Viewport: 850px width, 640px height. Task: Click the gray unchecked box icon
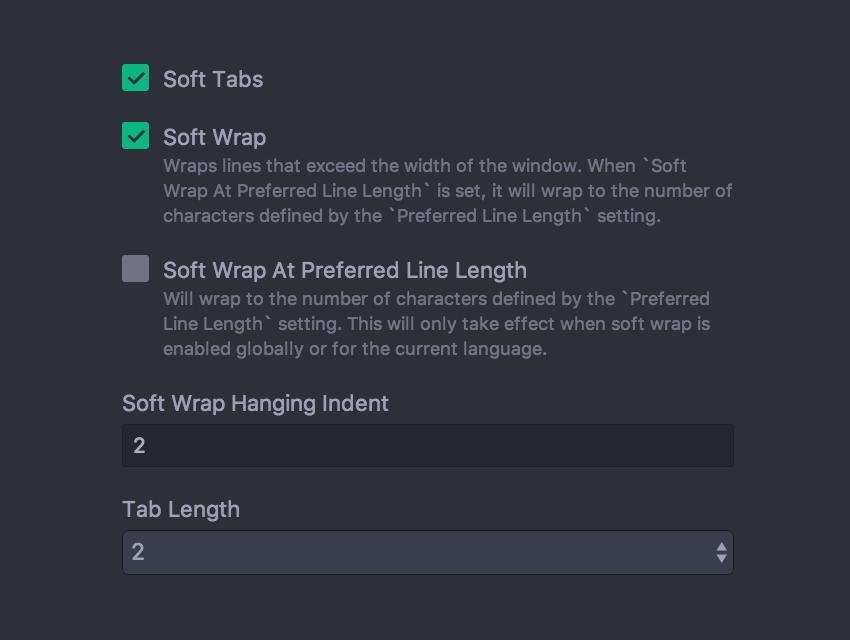click(x=136, y=269)
